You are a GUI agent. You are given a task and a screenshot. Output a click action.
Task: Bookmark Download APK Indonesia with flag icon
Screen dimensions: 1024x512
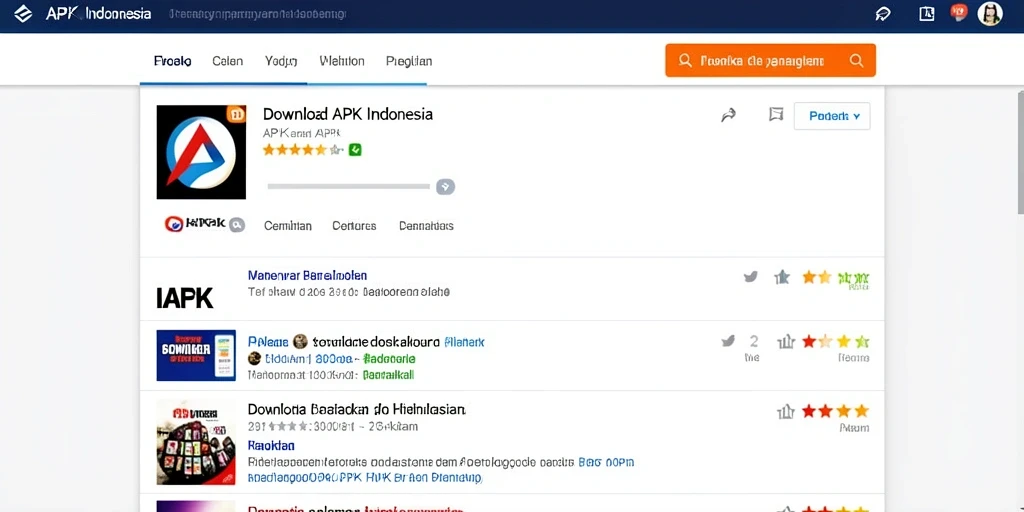tap(776, 116)
